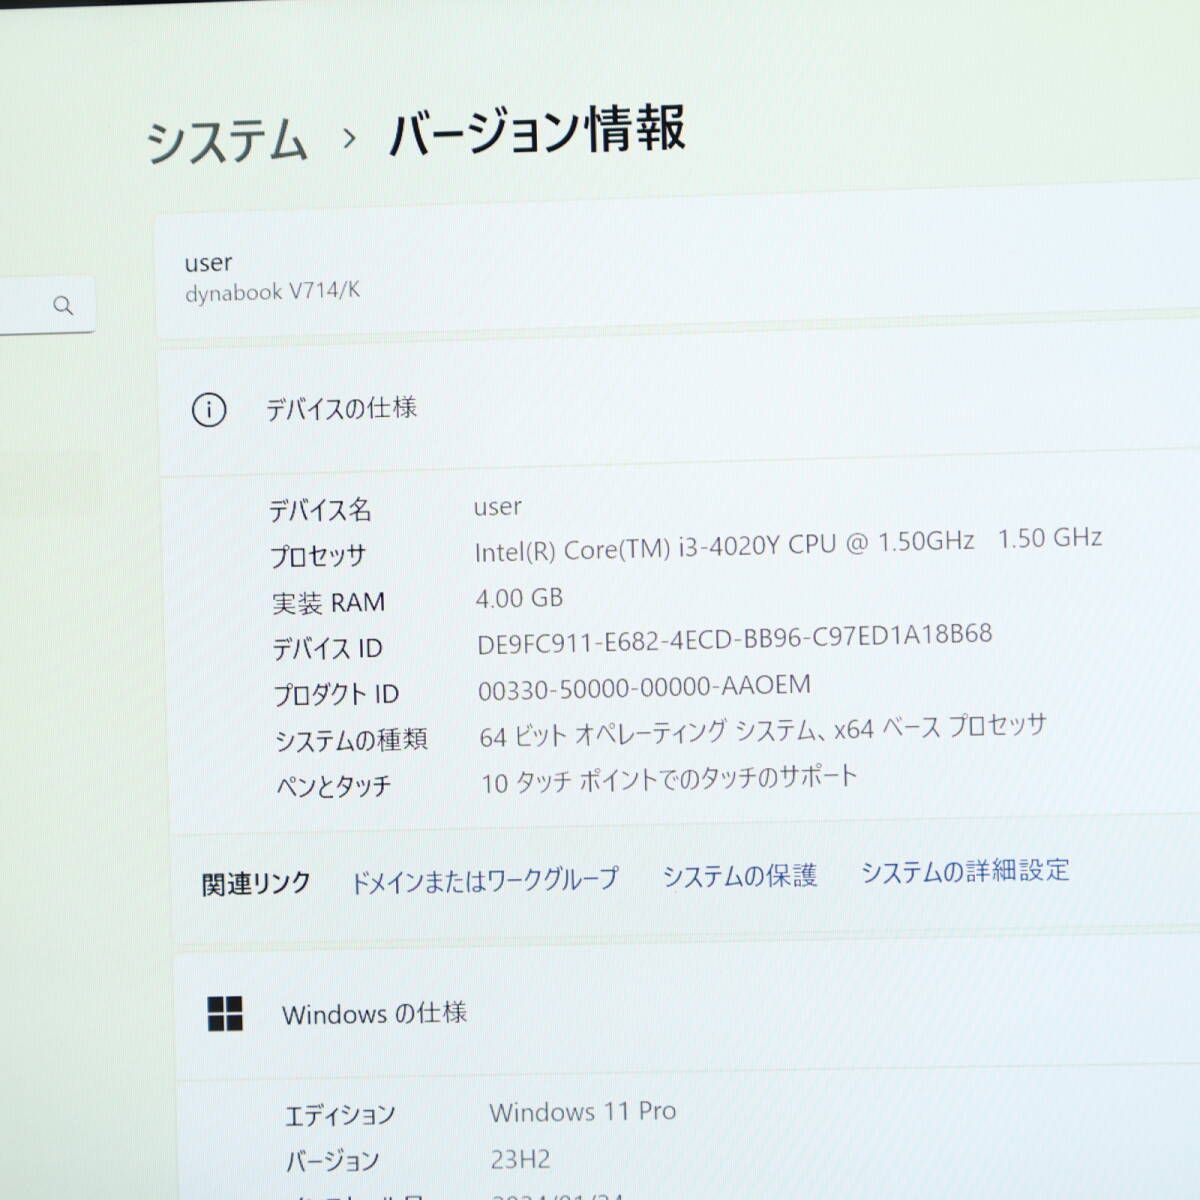This screenshot has width=1200, height=1200.
Task: Open システムの詳細設定 link
Action: [x=965, y=871]
